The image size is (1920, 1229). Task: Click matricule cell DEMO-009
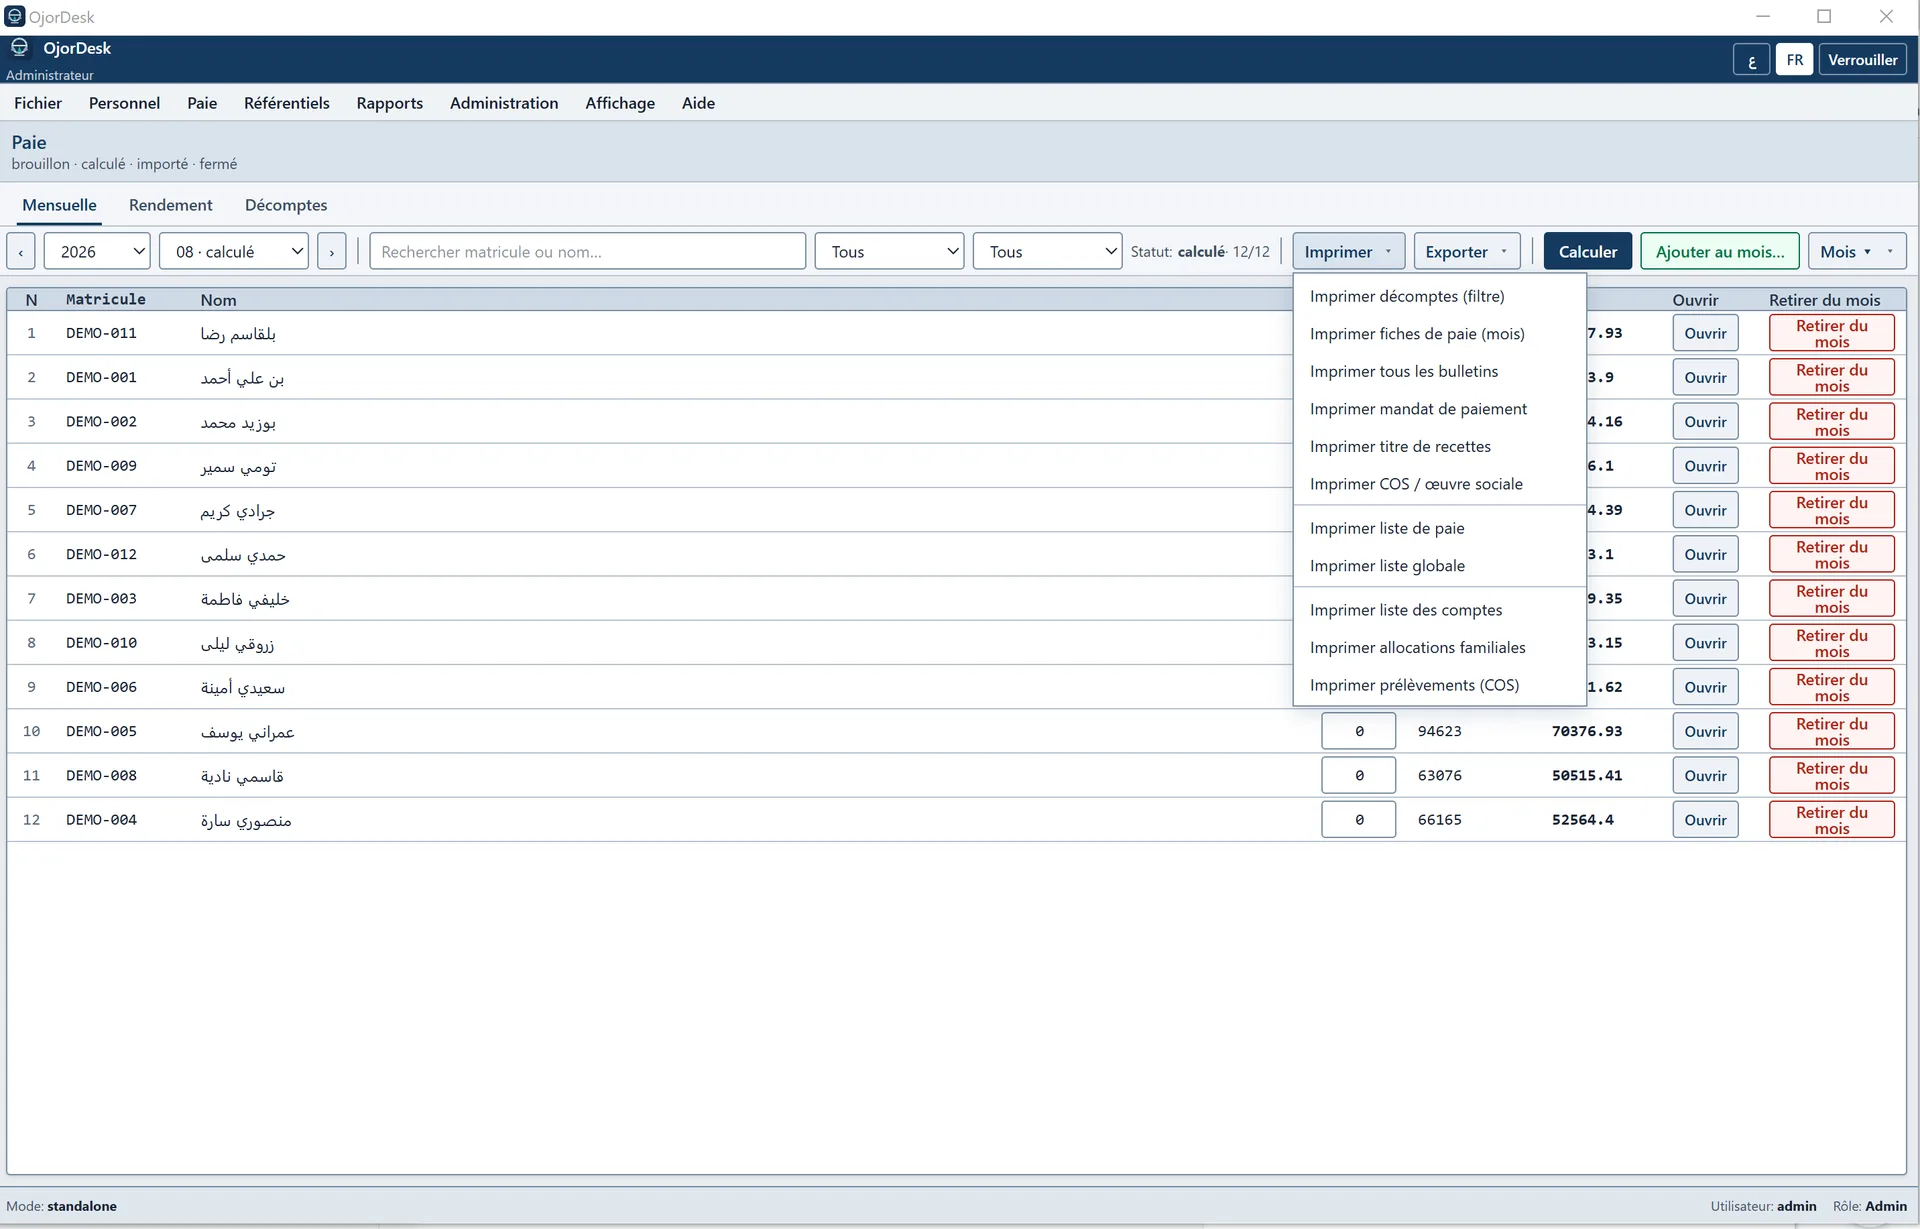[x=101, y=465]
